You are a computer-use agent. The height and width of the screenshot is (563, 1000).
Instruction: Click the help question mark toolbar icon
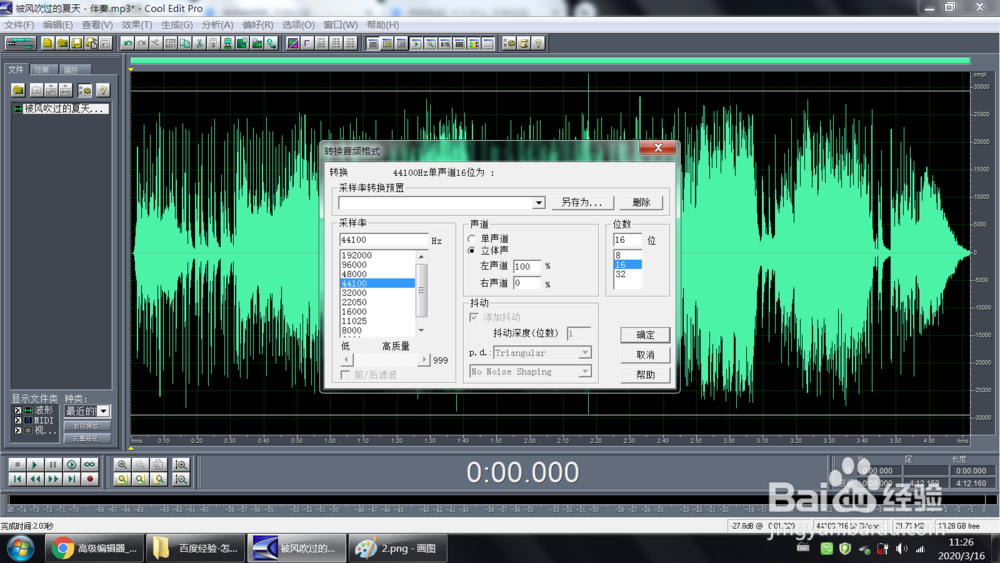pyautogui.click(x=538, y=43)
